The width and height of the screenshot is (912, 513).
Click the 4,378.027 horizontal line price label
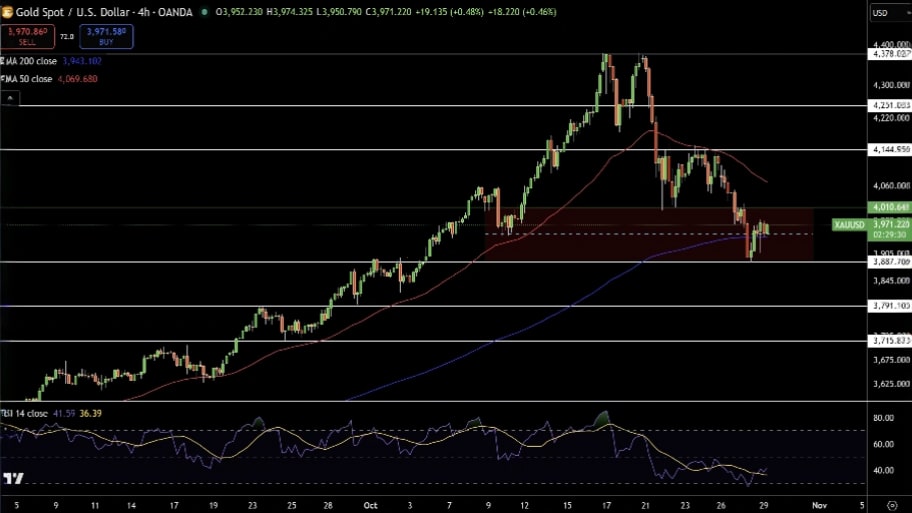pyautogui.click(x=889, y=54)
